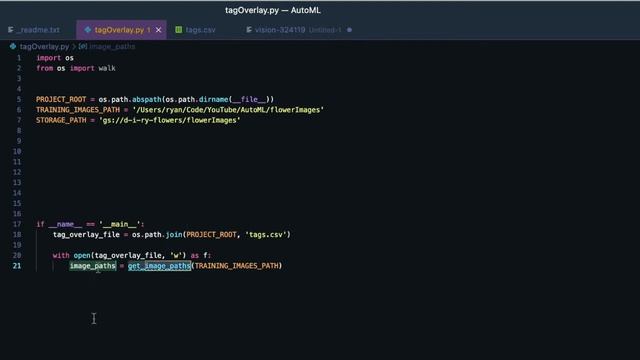This screenshot has height=360, width=640.
Task: Close the tagOverlay.py tab
Action: (x=159, y=30)
